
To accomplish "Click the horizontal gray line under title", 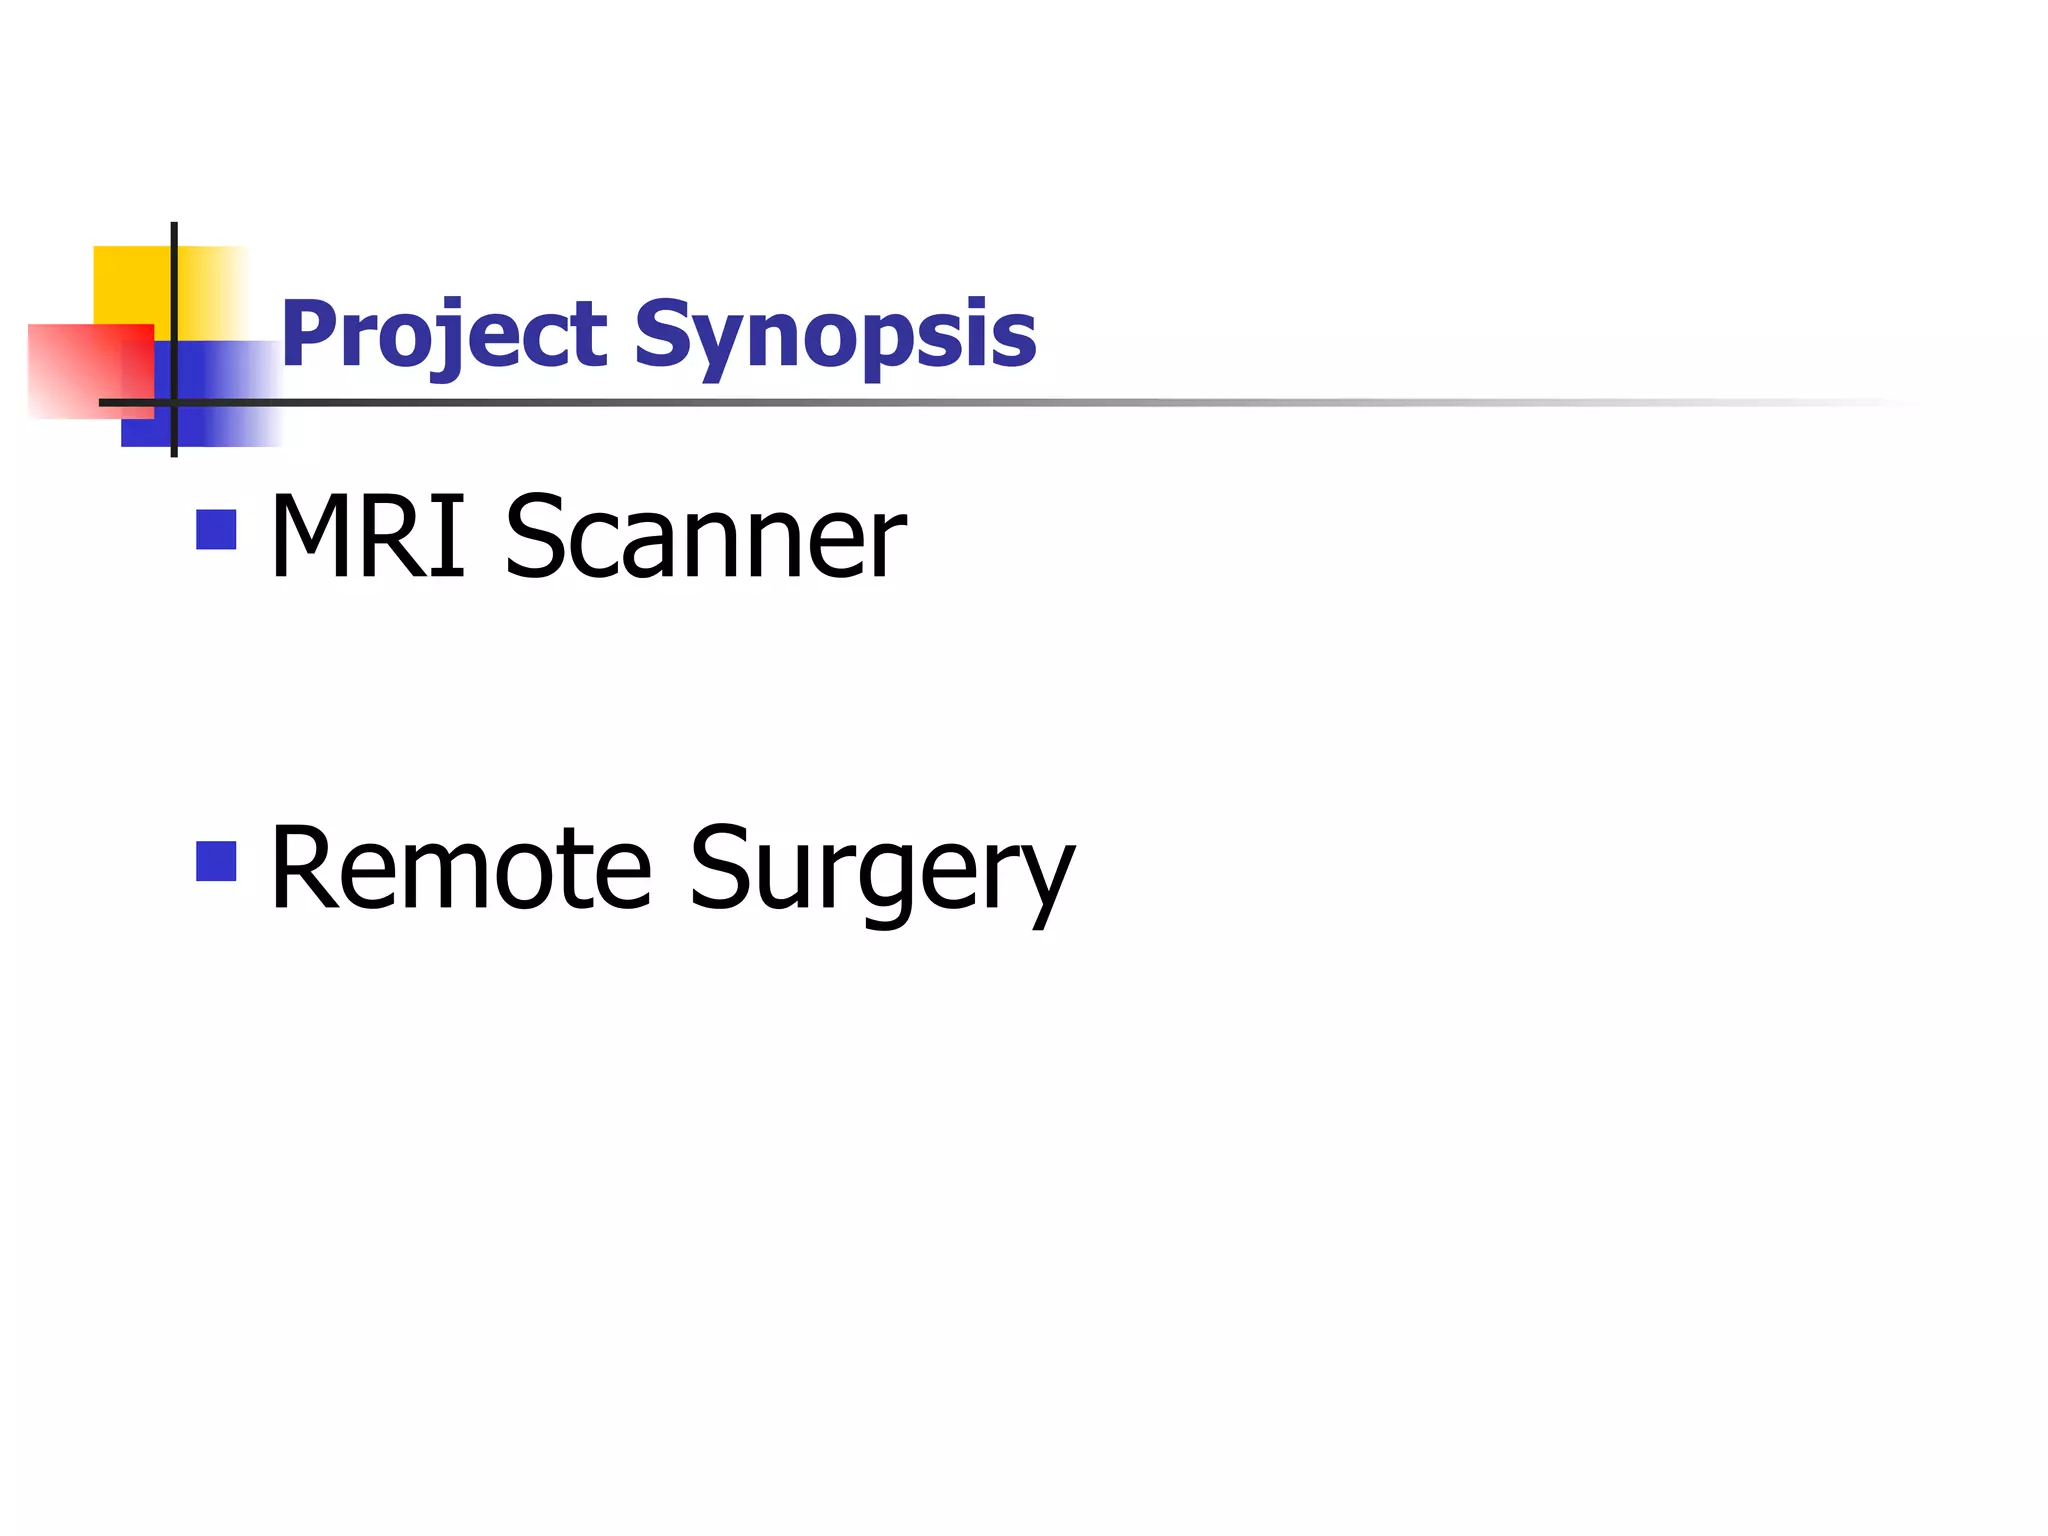I will coord(1010,402).
